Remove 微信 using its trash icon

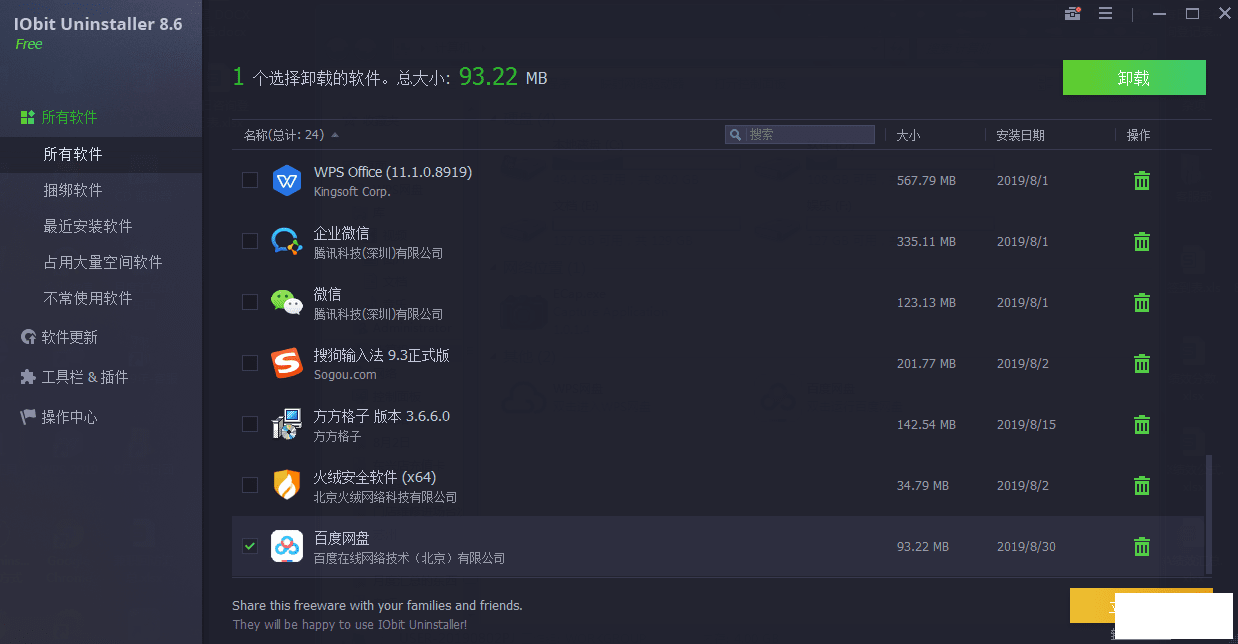point(1142,303)
